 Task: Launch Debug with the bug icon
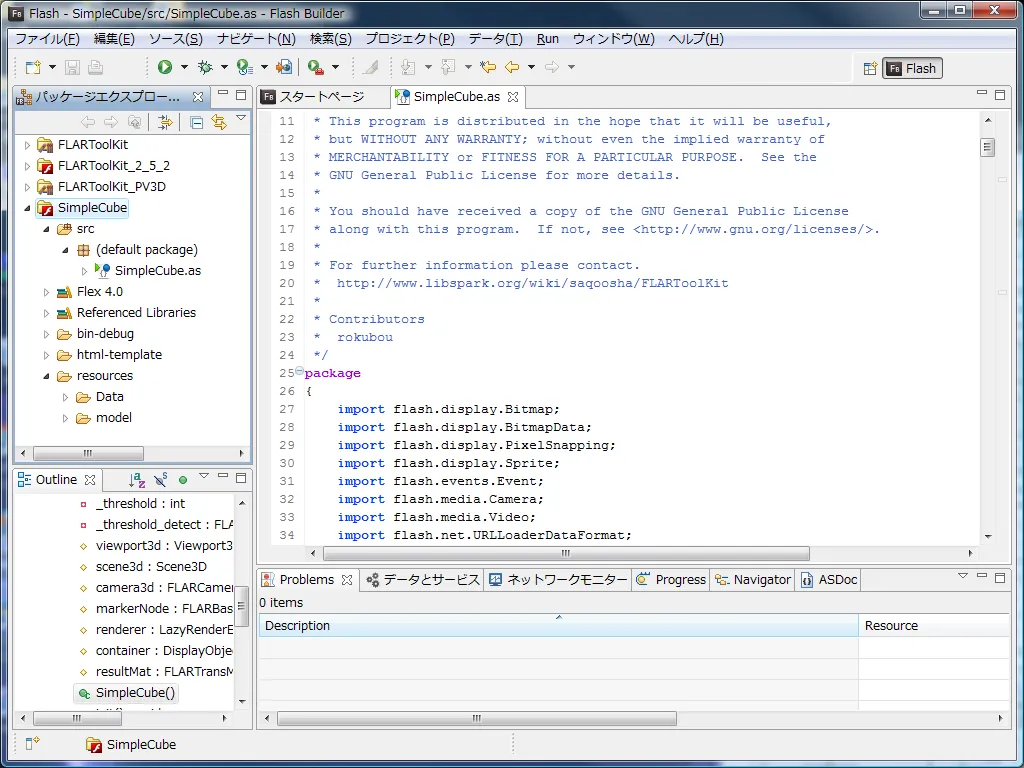[x=205, y=67]
